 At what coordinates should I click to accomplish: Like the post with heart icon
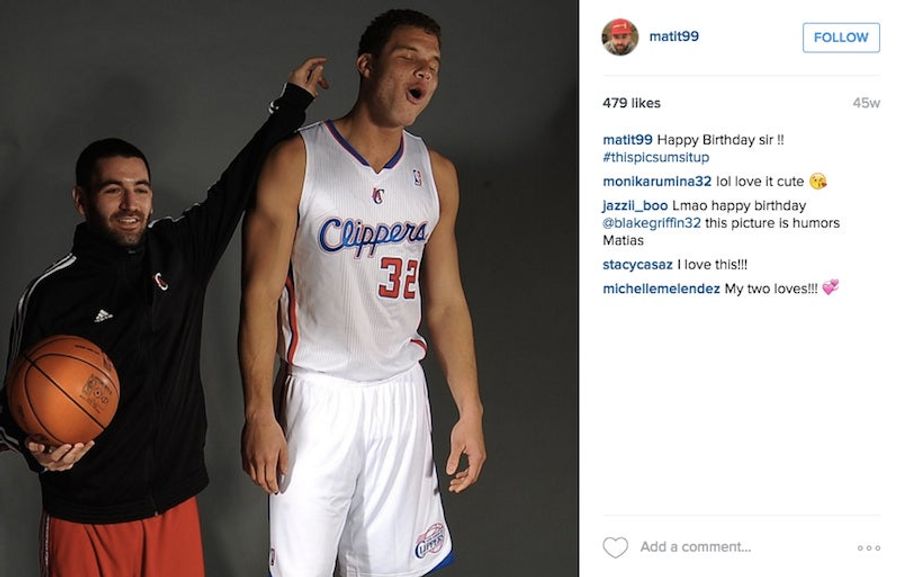(x=615, y=547)
